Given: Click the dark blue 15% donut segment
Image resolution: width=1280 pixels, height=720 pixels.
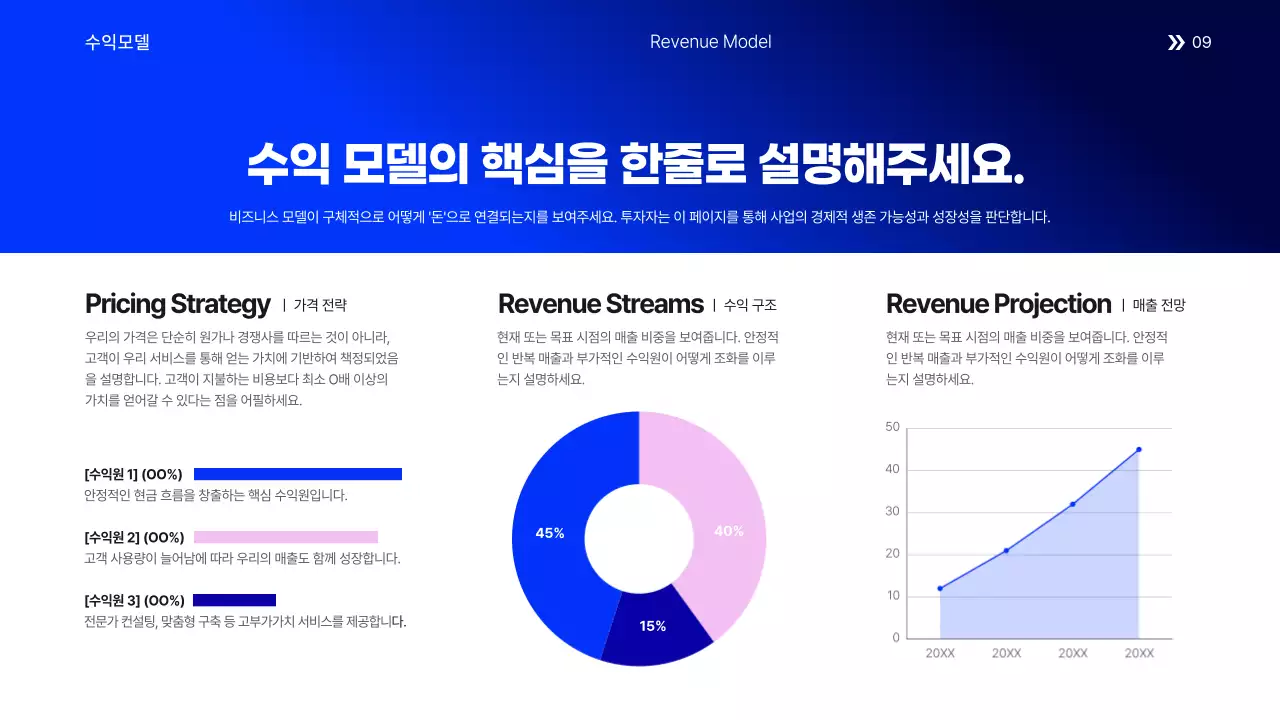Looking at the screenshot, I should [x=653, y=626].
